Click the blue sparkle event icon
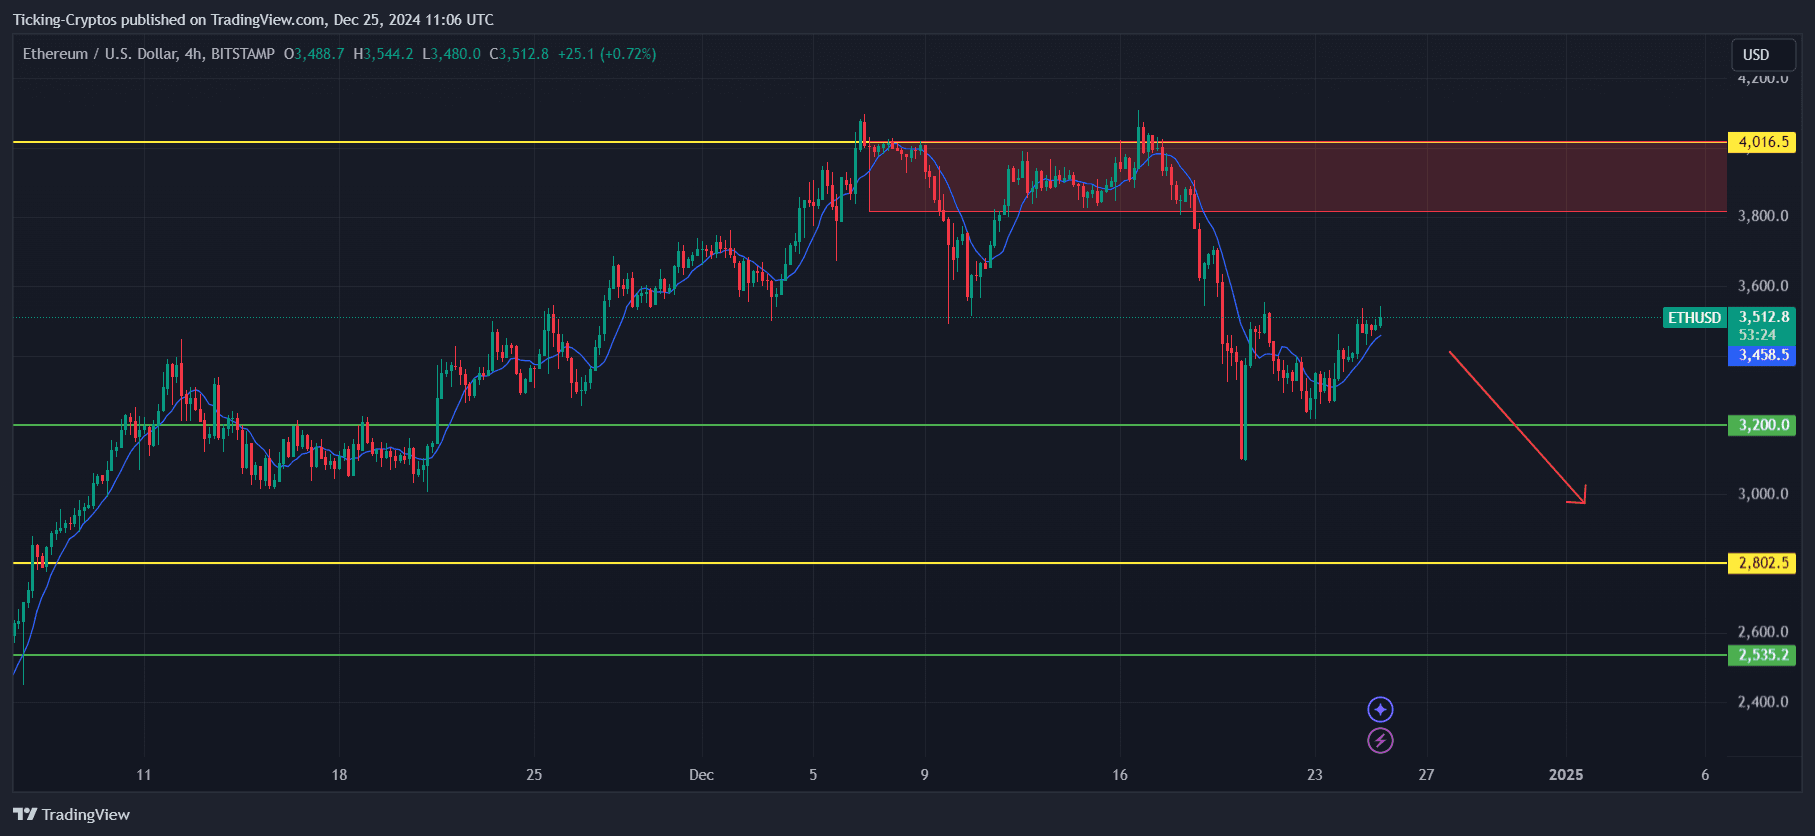The height and width of the screenshot is (836, 1815). (1380, 710)
